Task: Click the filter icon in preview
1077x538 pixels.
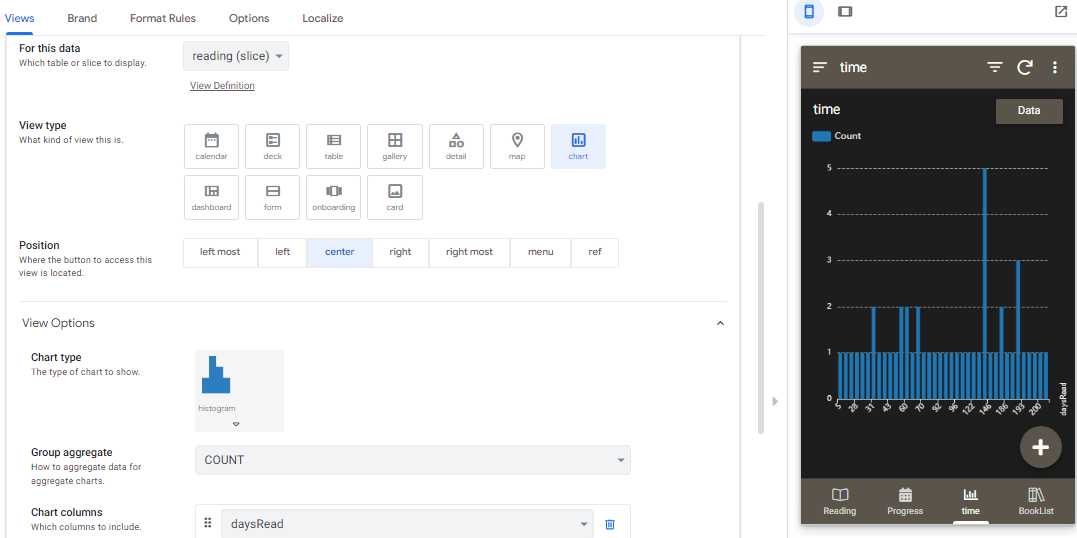Action: 994,67
